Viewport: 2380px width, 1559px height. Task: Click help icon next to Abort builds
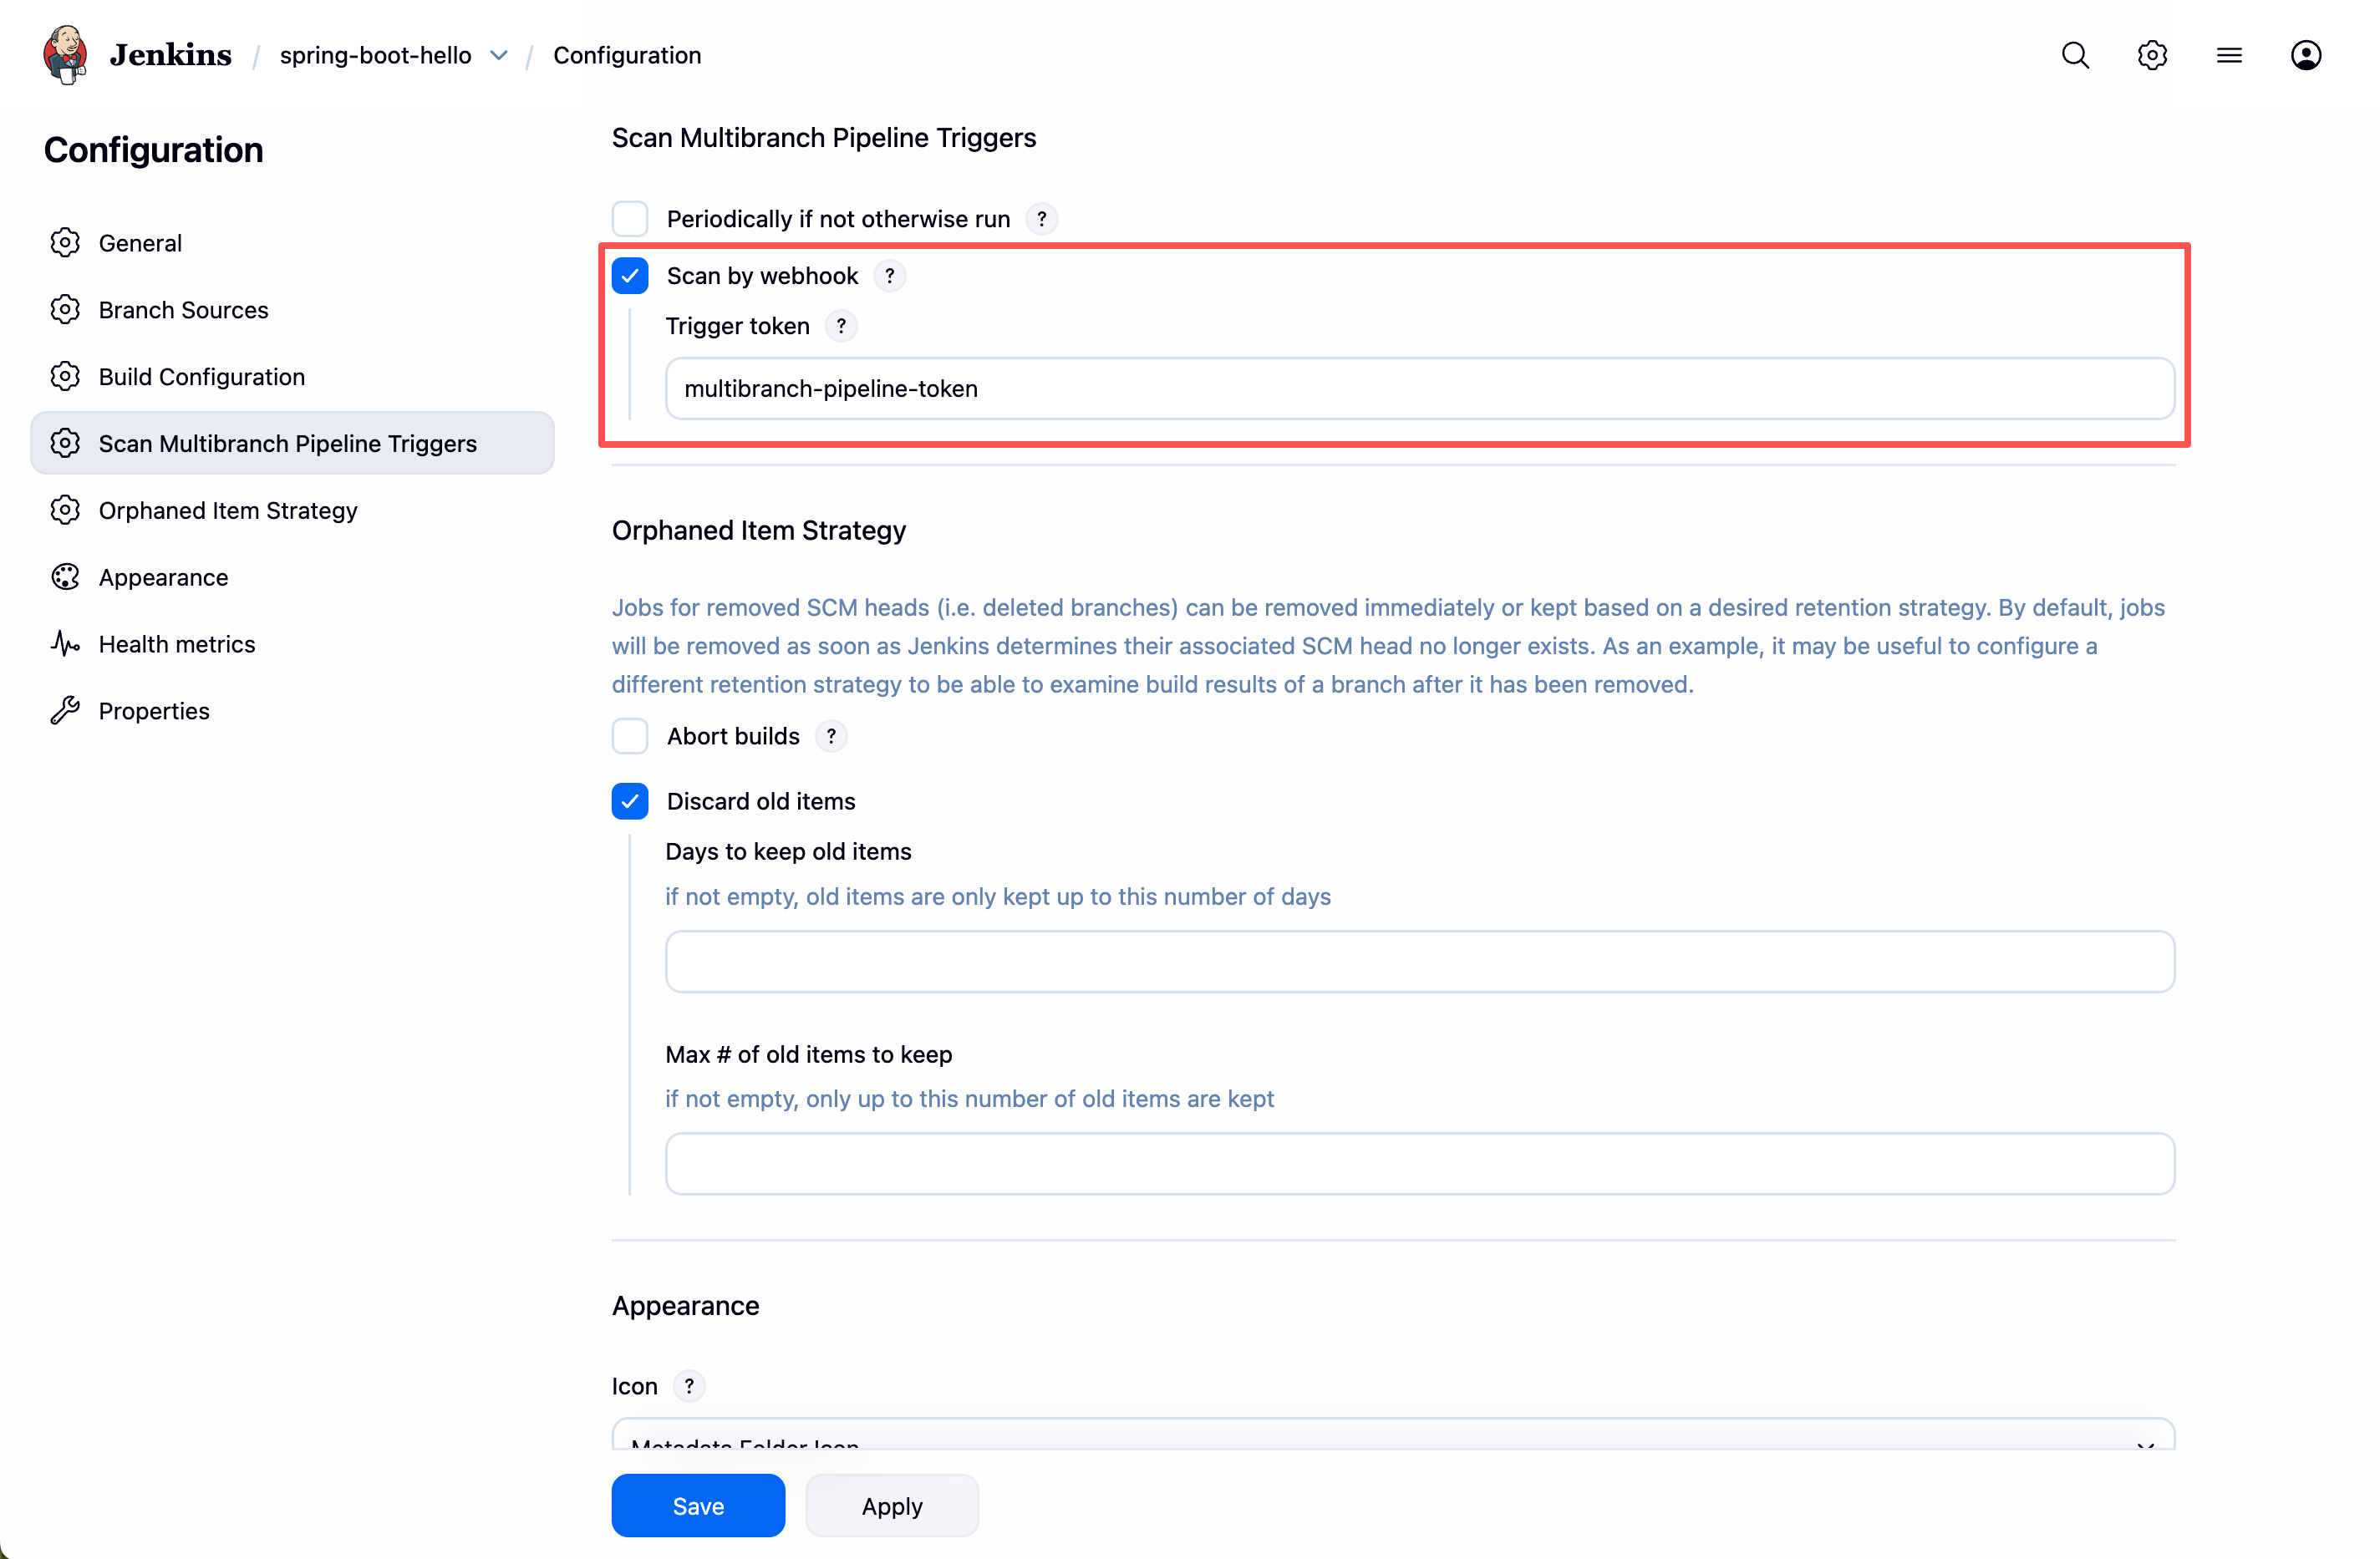click(831, 736)
